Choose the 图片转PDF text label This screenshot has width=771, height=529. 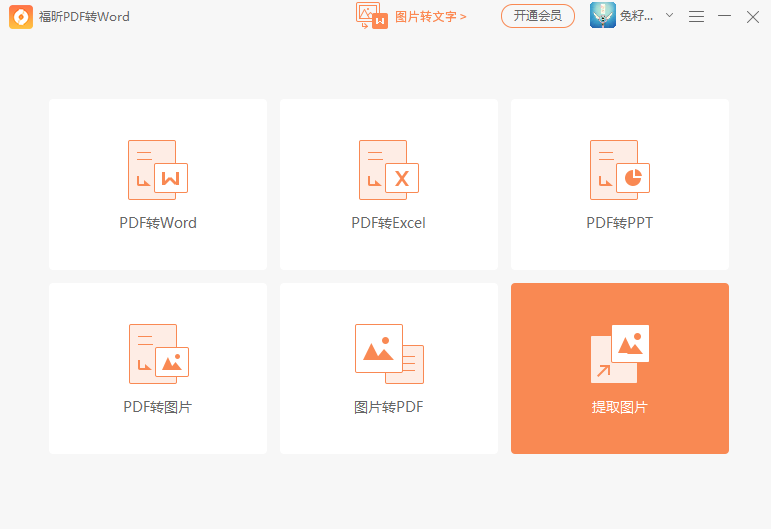pyautogui.click(x=388, y=407)
